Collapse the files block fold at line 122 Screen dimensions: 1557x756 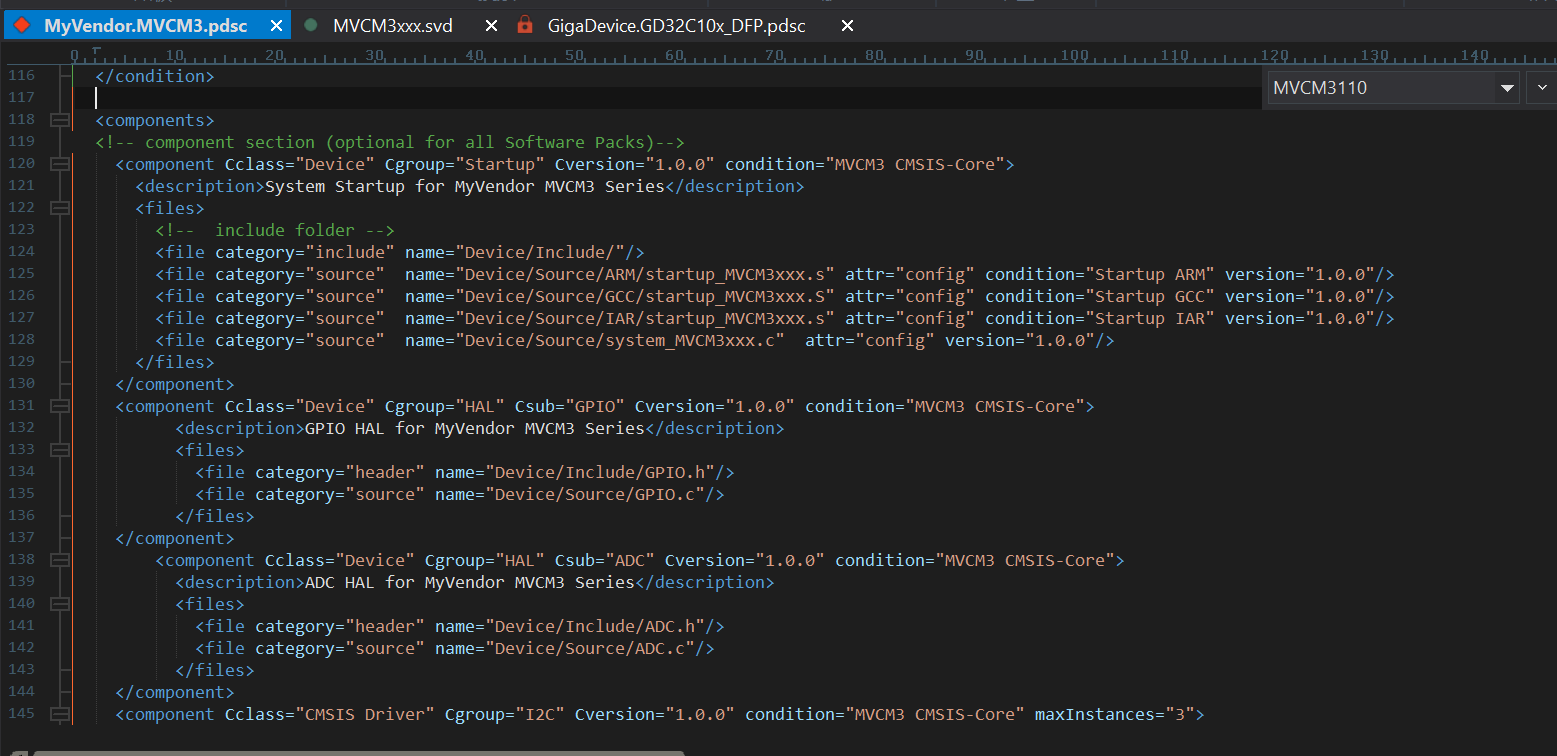pos(59,208)
